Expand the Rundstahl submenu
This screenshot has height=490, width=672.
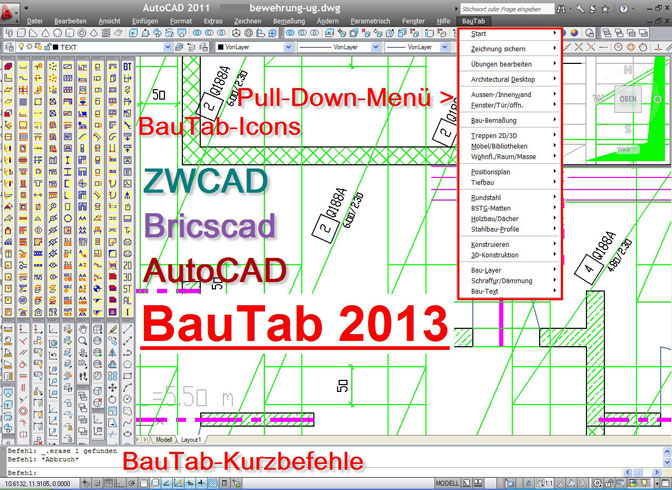coord(510,198)
